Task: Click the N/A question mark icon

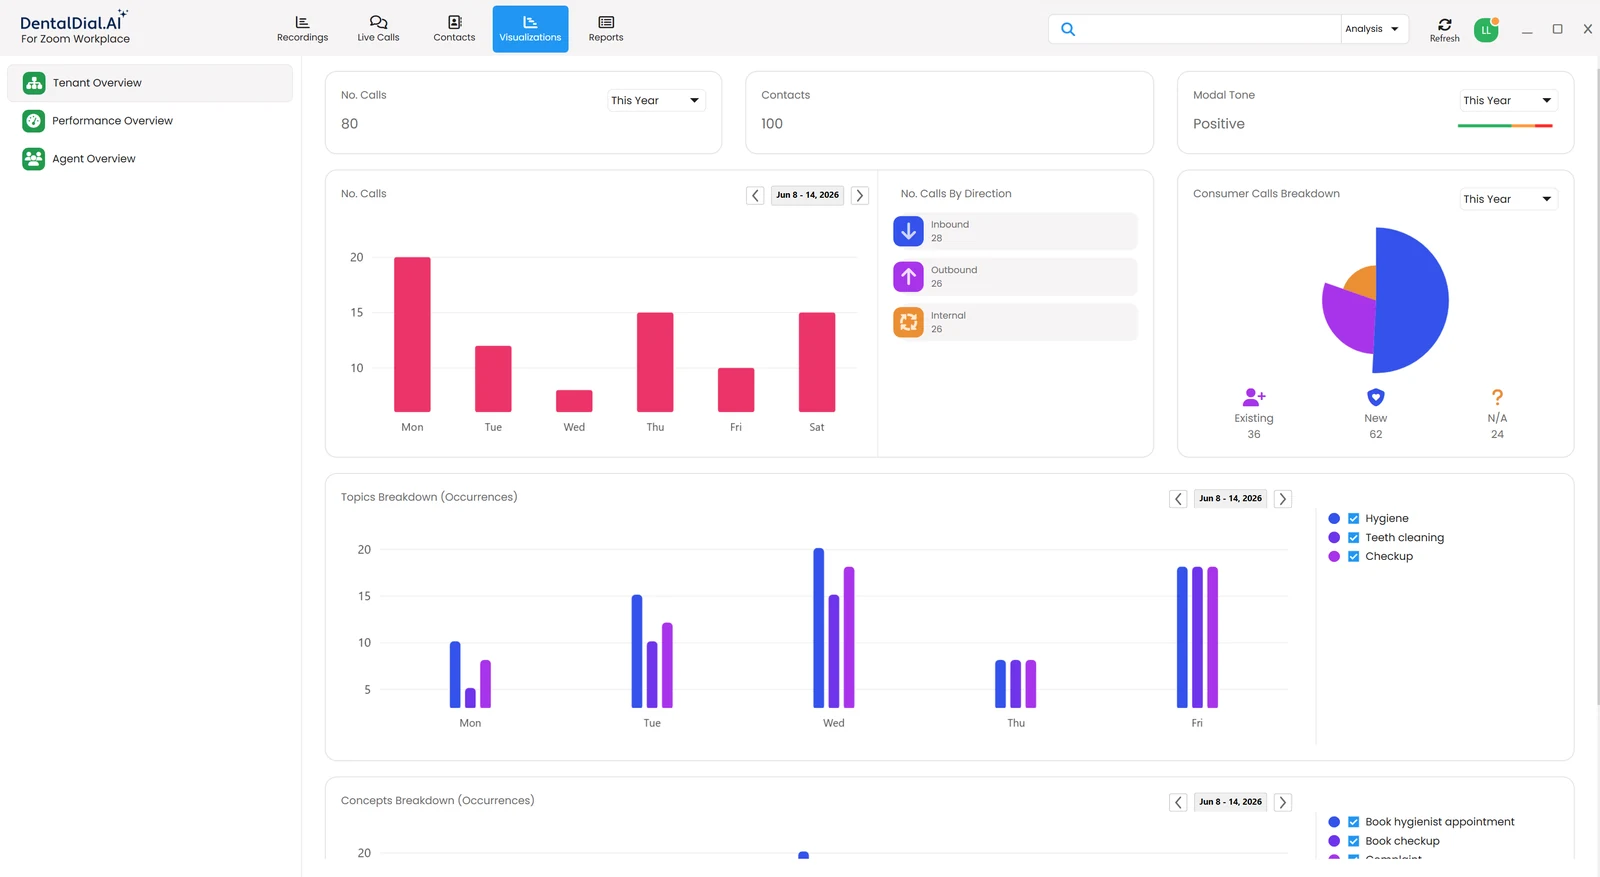Action: coord(1497,397)
